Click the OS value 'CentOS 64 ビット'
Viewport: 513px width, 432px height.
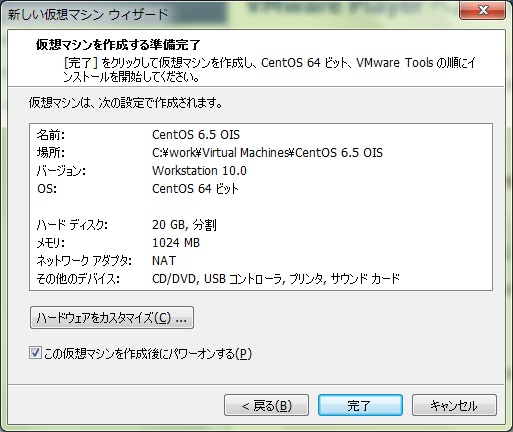[195, 189]
